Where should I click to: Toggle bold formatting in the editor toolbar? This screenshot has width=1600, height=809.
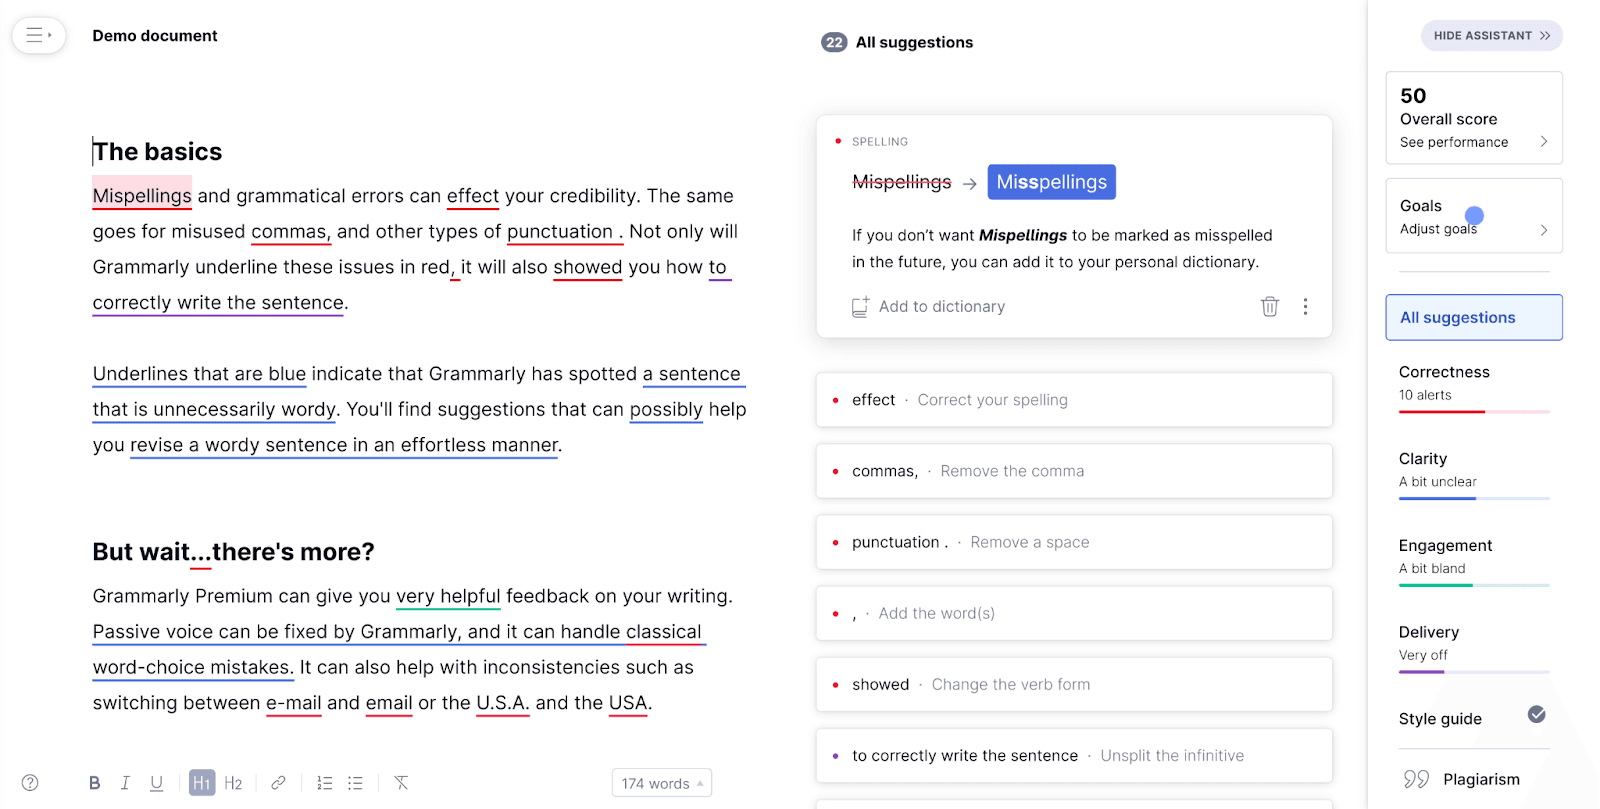tap(95, 782)
